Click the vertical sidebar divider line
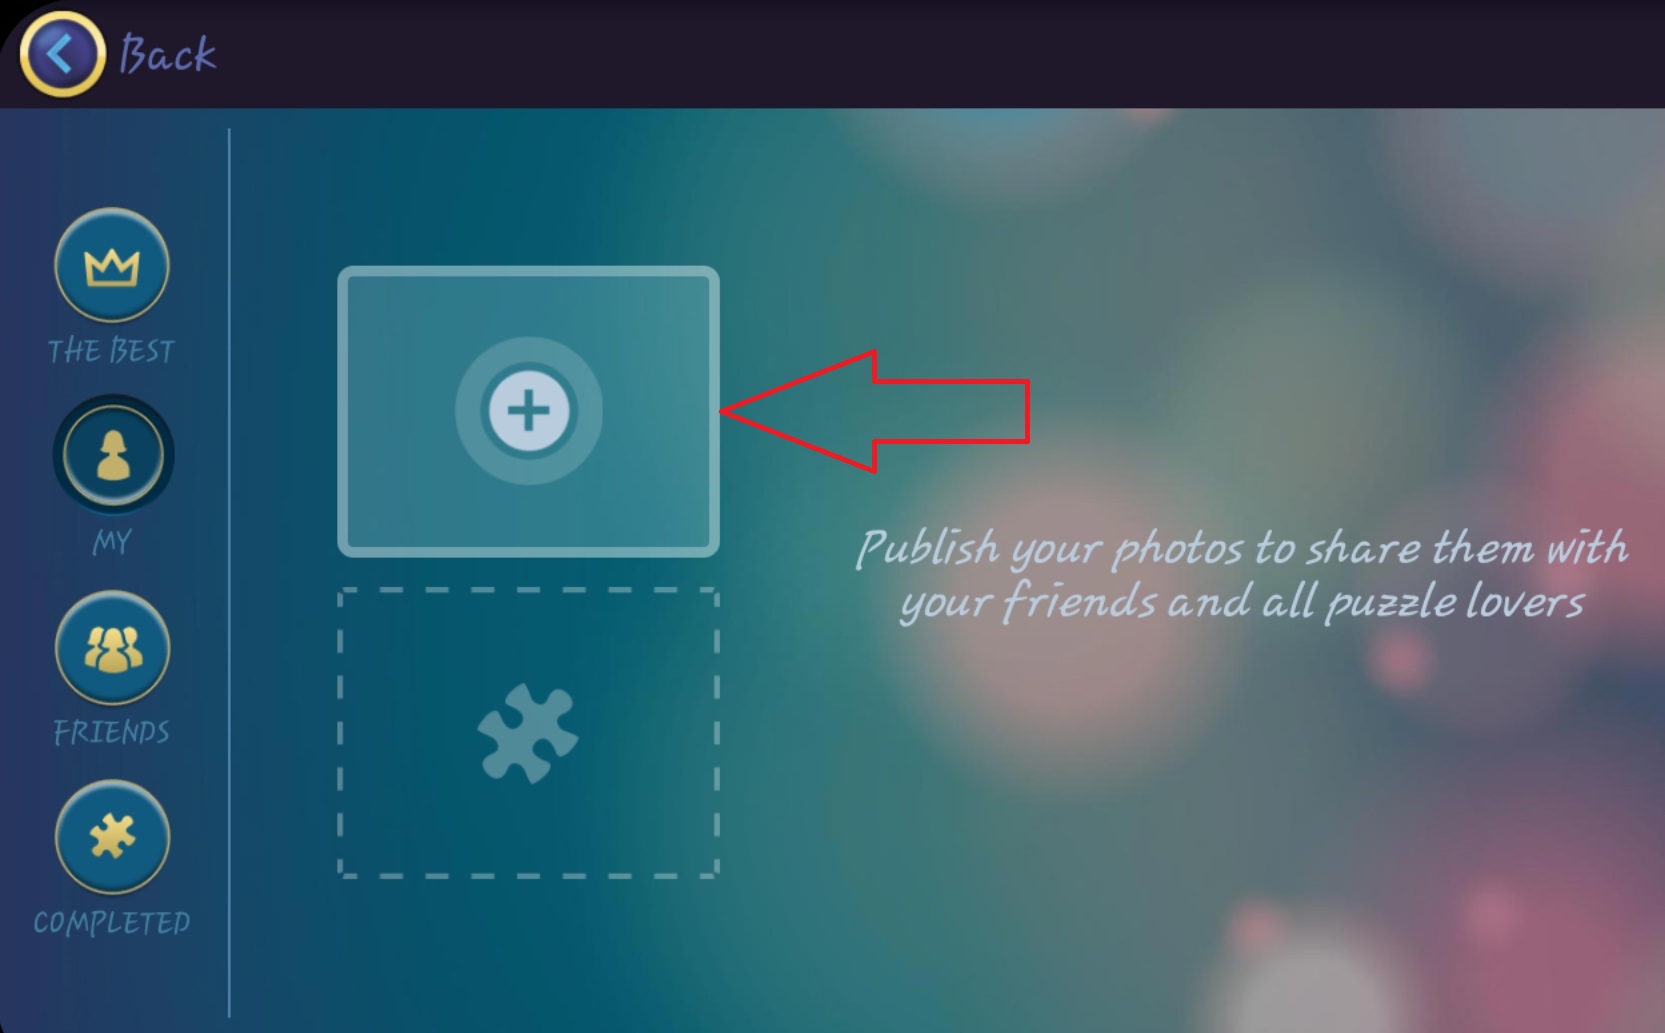The height and width of the screenshot is (1033, 1665). coord(229,572)
